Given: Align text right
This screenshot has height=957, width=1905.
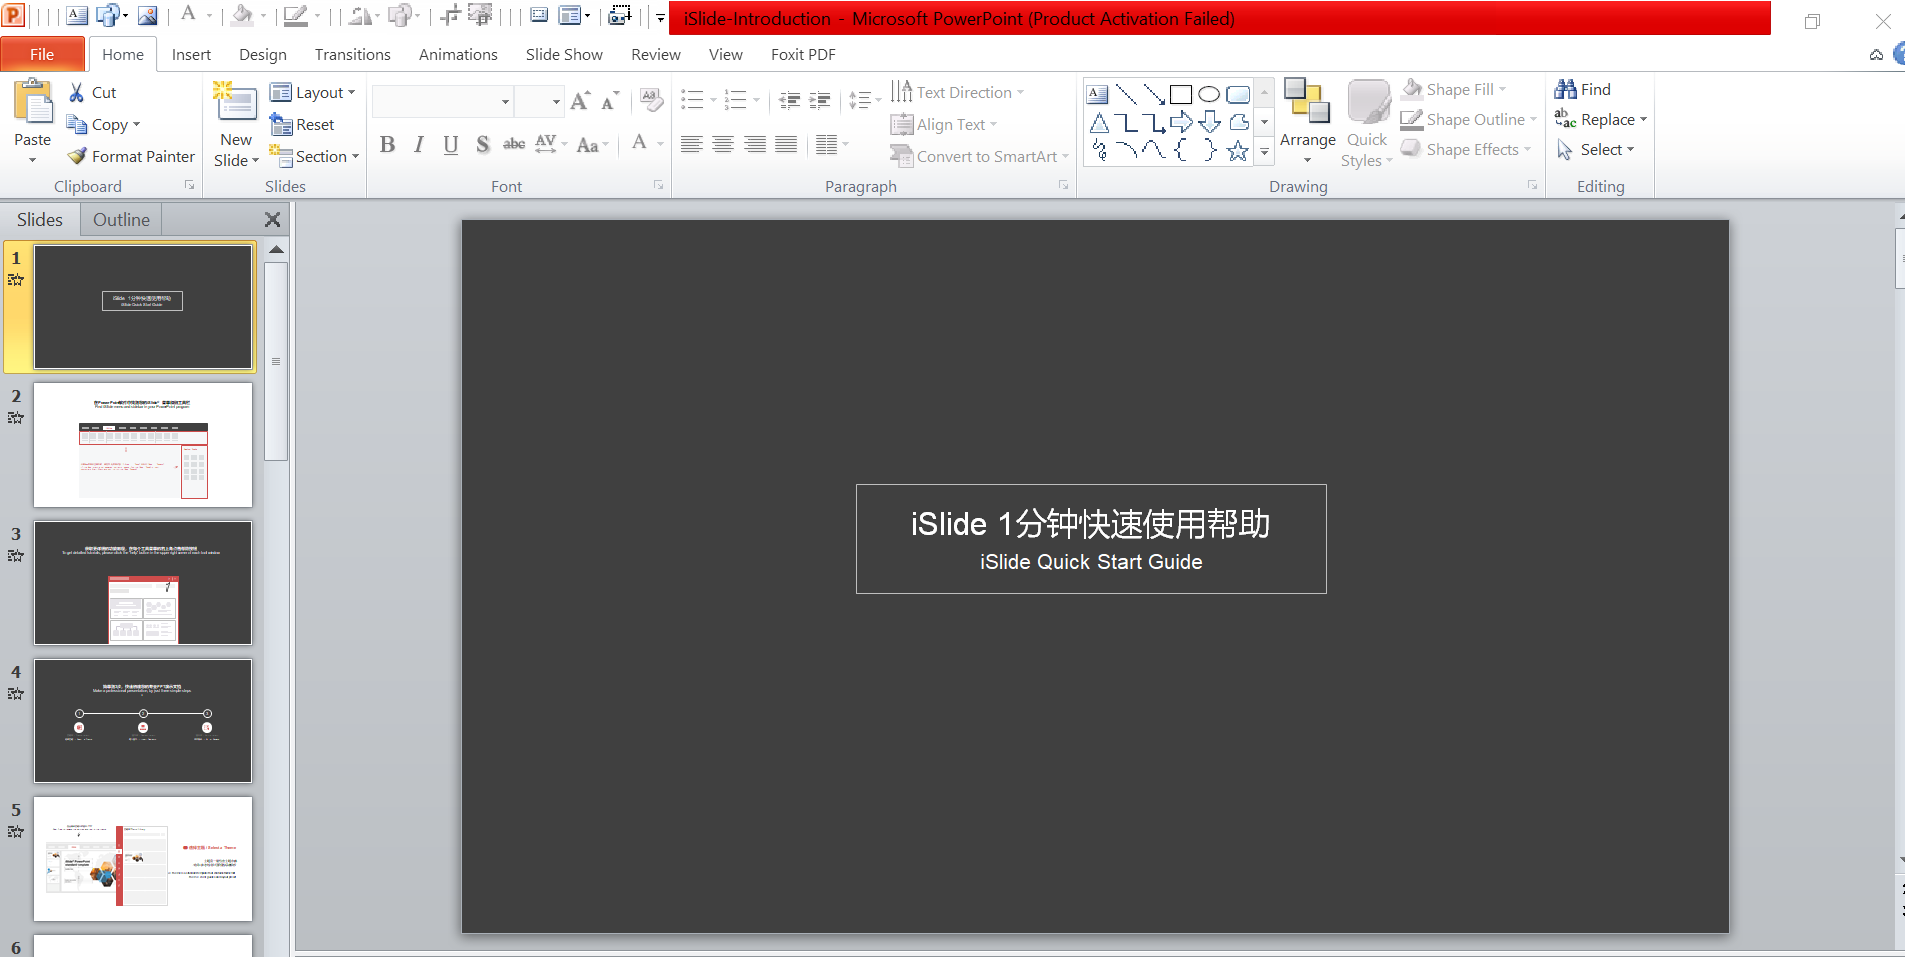Looking at the screenshot, I should pos(755,145).
